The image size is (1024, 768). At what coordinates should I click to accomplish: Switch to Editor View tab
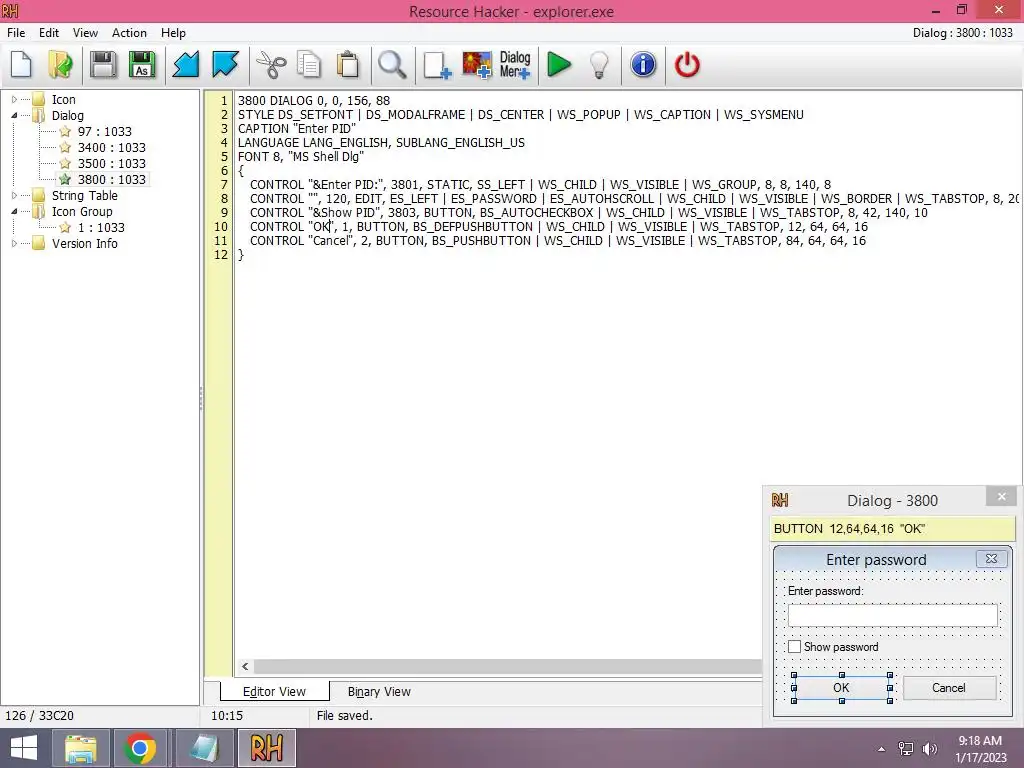coord(274,692)
